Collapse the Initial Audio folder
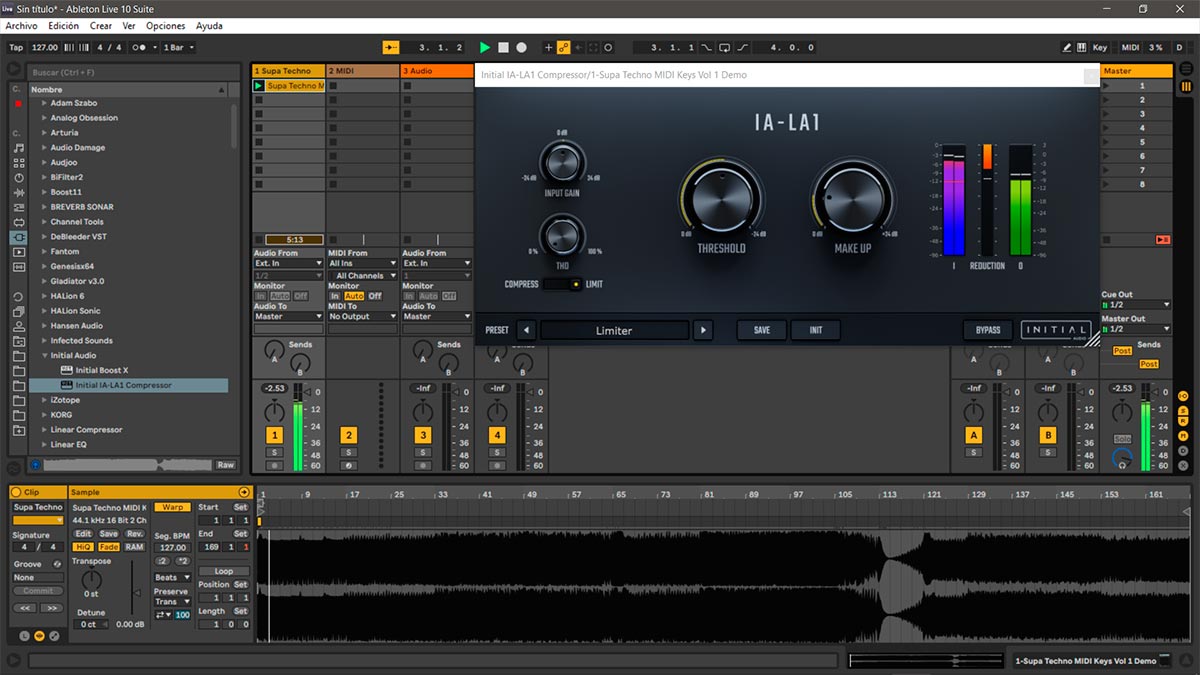 [44, 355]
